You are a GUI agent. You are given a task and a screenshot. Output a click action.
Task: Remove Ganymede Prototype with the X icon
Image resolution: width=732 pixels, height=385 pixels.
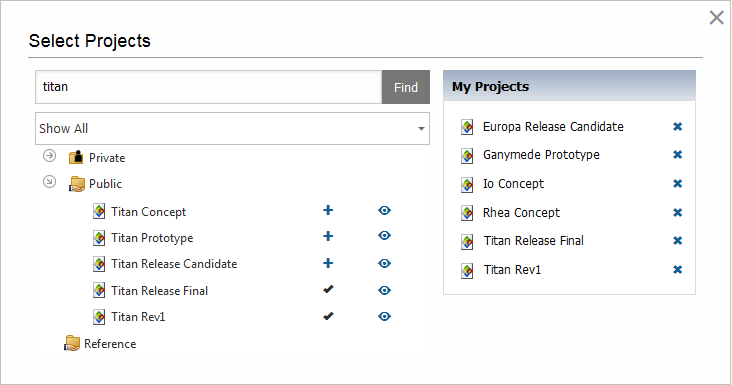point(677,154)
